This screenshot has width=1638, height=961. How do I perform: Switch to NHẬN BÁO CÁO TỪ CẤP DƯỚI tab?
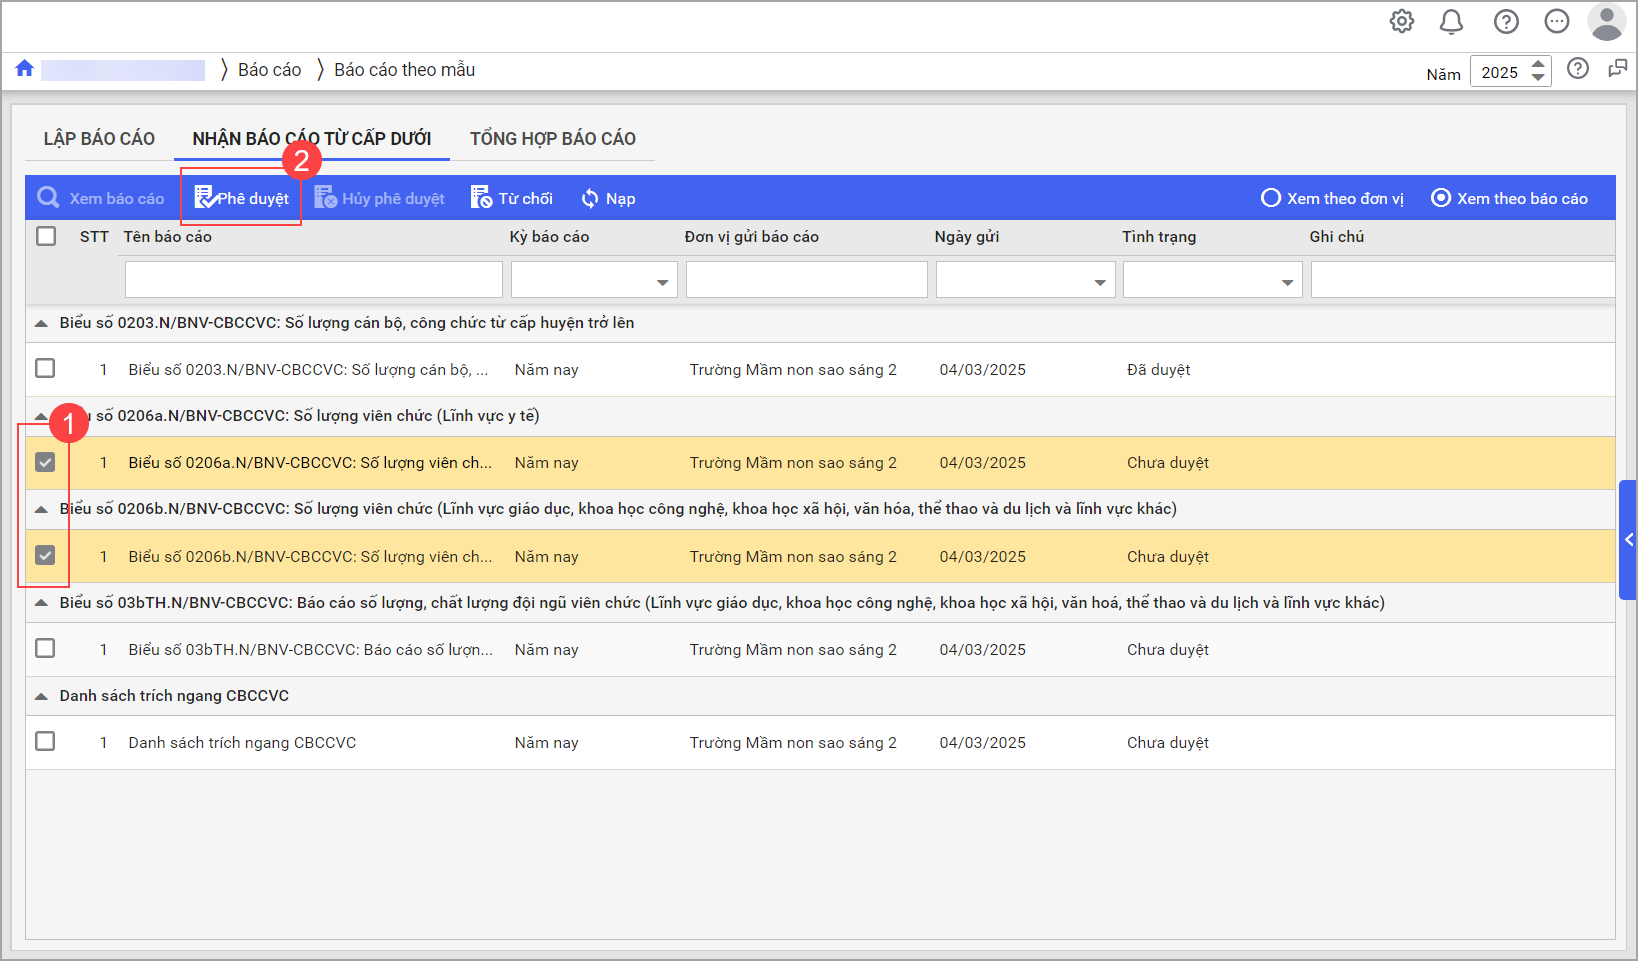(312, 139)
